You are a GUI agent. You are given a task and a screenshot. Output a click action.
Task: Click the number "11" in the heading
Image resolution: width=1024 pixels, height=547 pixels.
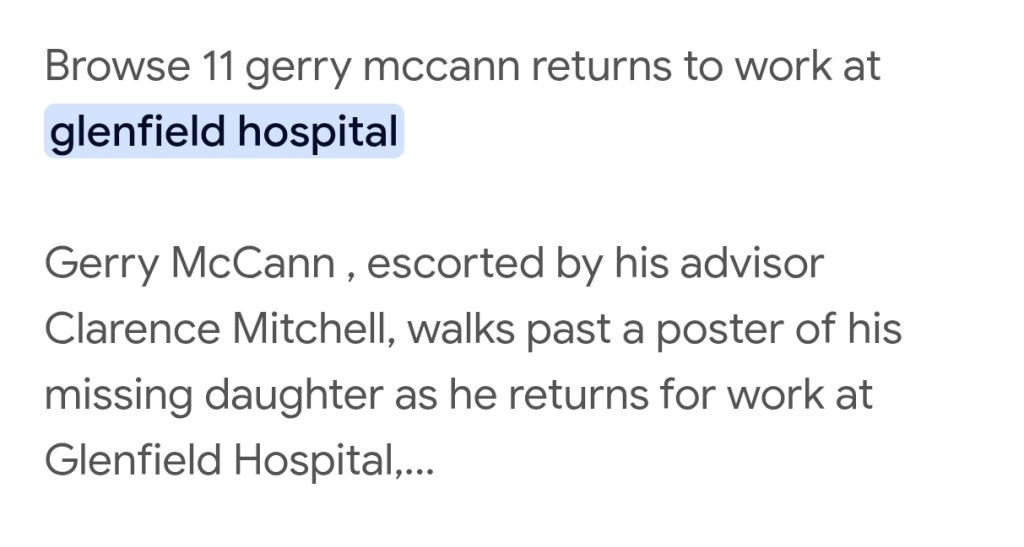click(x=216, y=67)
